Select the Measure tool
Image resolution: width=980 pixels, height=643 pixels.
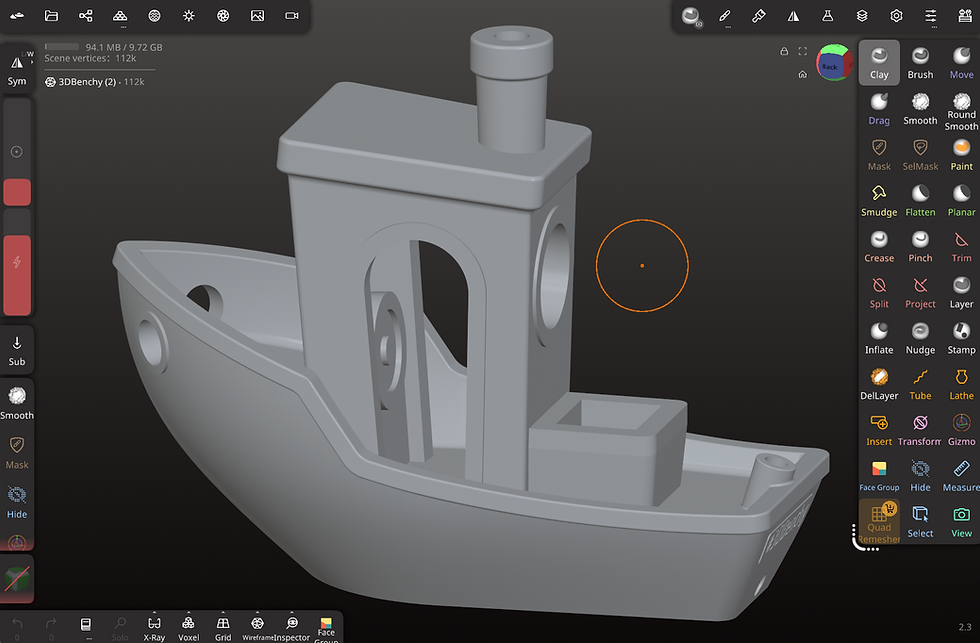[x=961, y=476]
